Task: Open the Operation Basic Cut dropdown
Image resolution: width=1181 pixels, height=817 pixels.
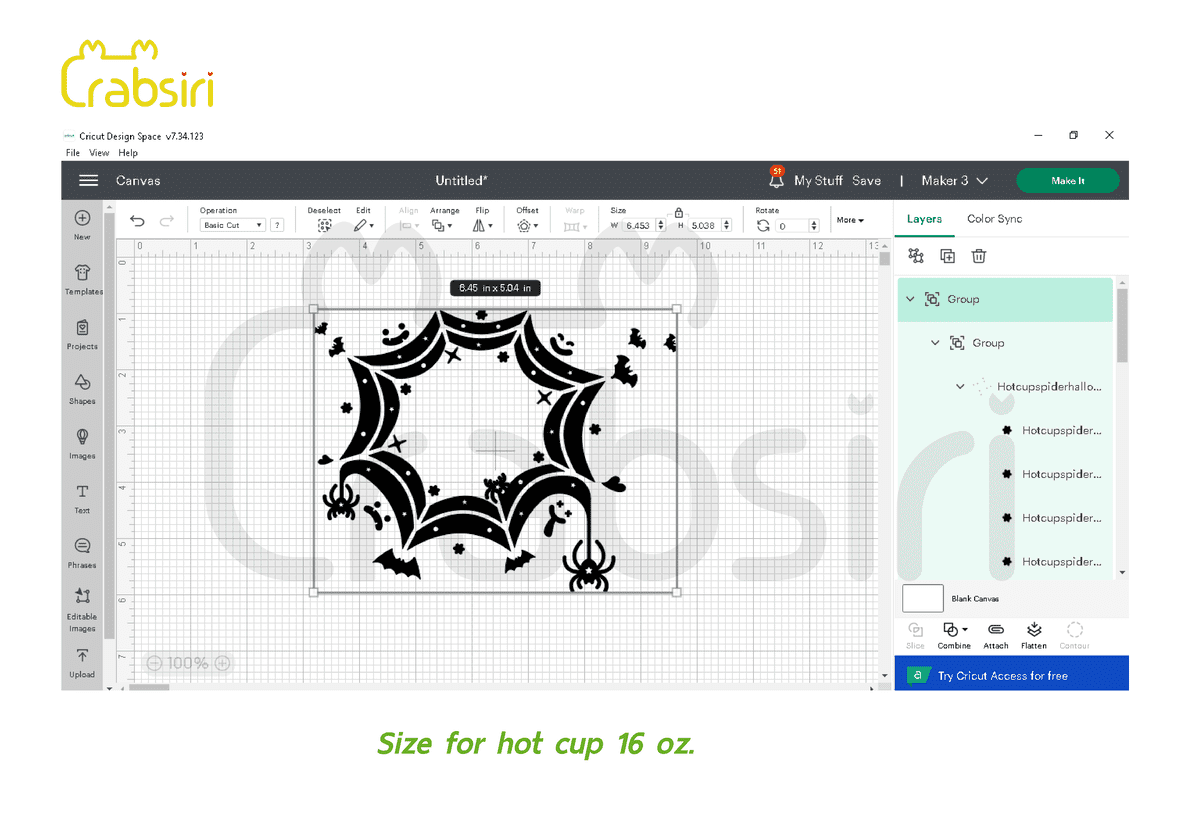Action: click(x=233, y=226)
